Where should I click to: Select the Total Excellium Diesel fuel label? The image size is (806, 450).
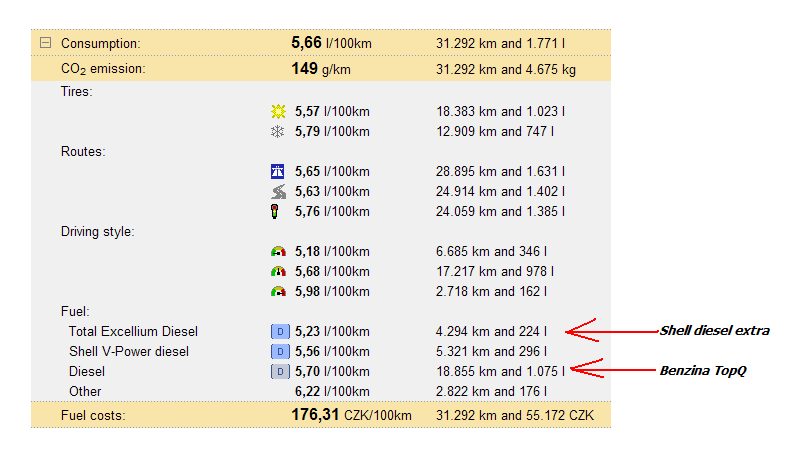tap(133, 331)
